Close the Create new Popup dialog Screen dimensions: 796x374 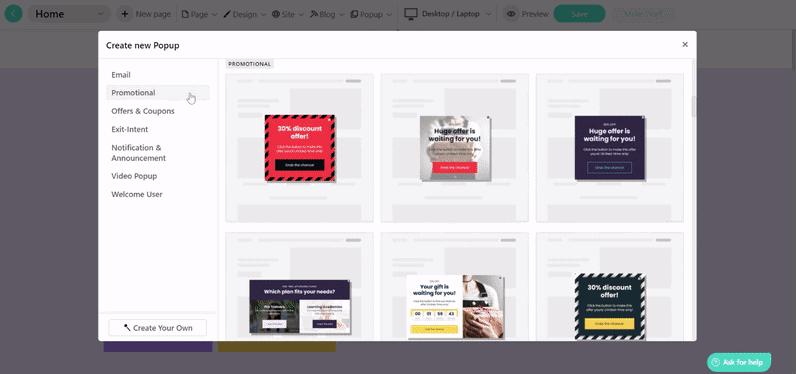[x=685, y=45]
